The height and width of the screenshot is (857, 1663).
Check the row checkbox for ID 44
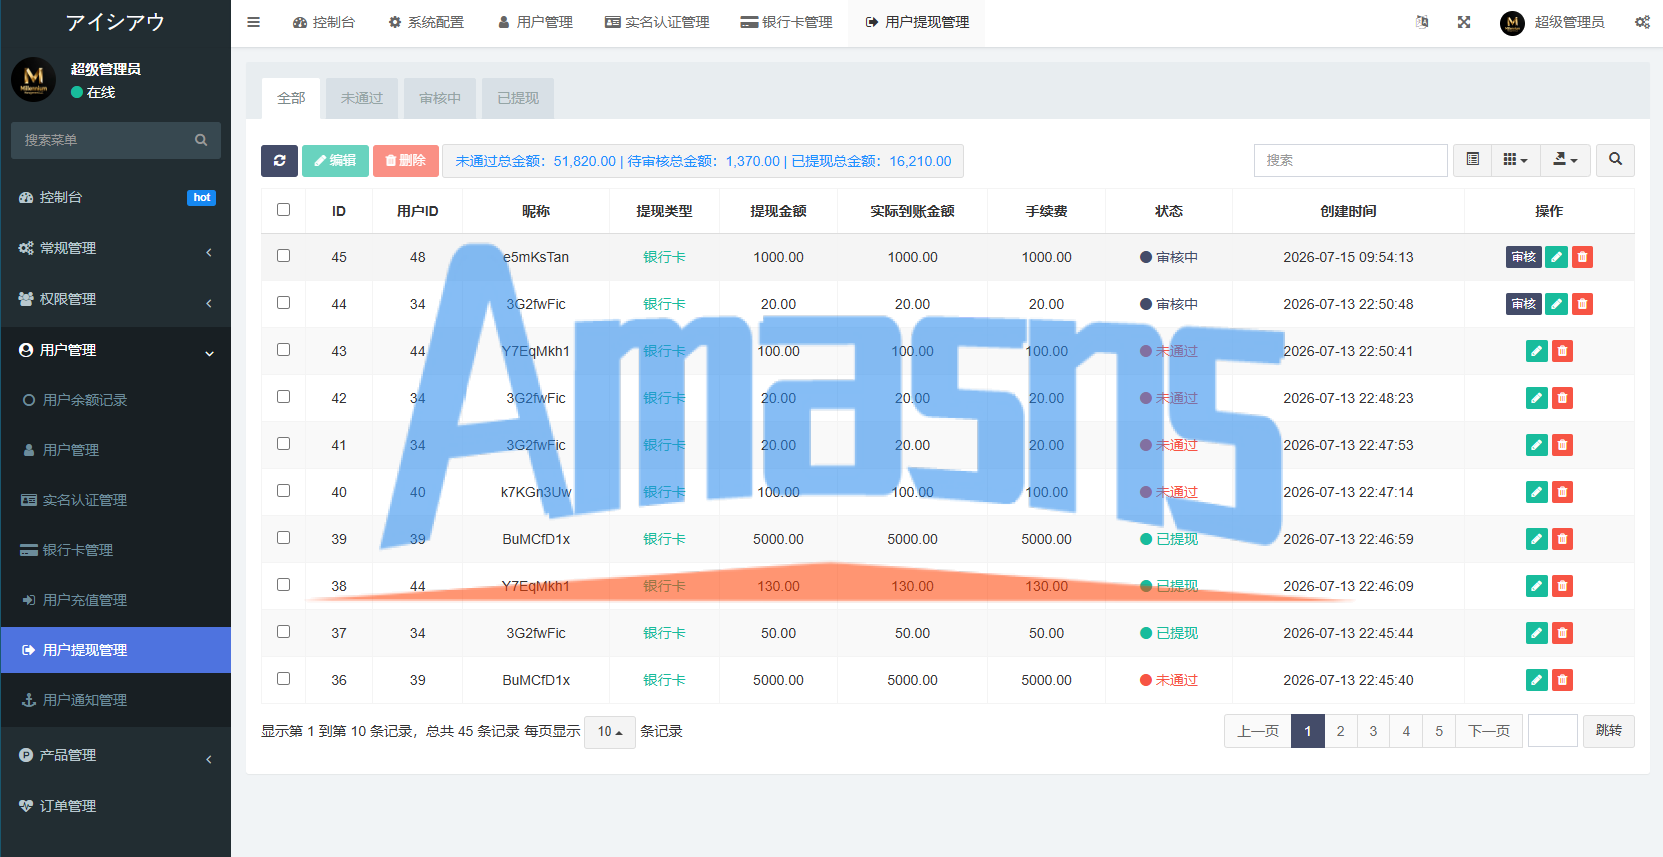(284, 303)
